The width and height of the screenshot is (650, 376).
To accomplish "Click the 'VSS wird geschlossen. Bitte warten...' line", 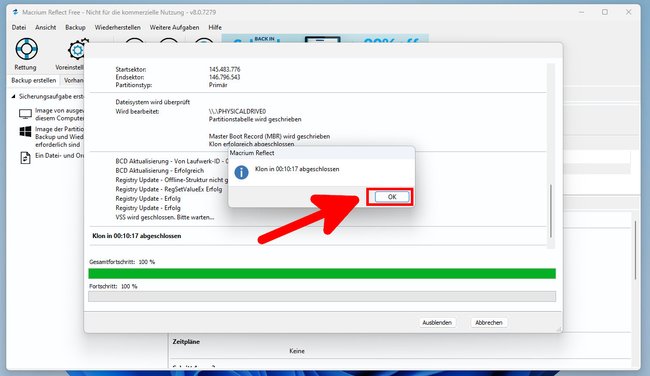I will (165, 217).
